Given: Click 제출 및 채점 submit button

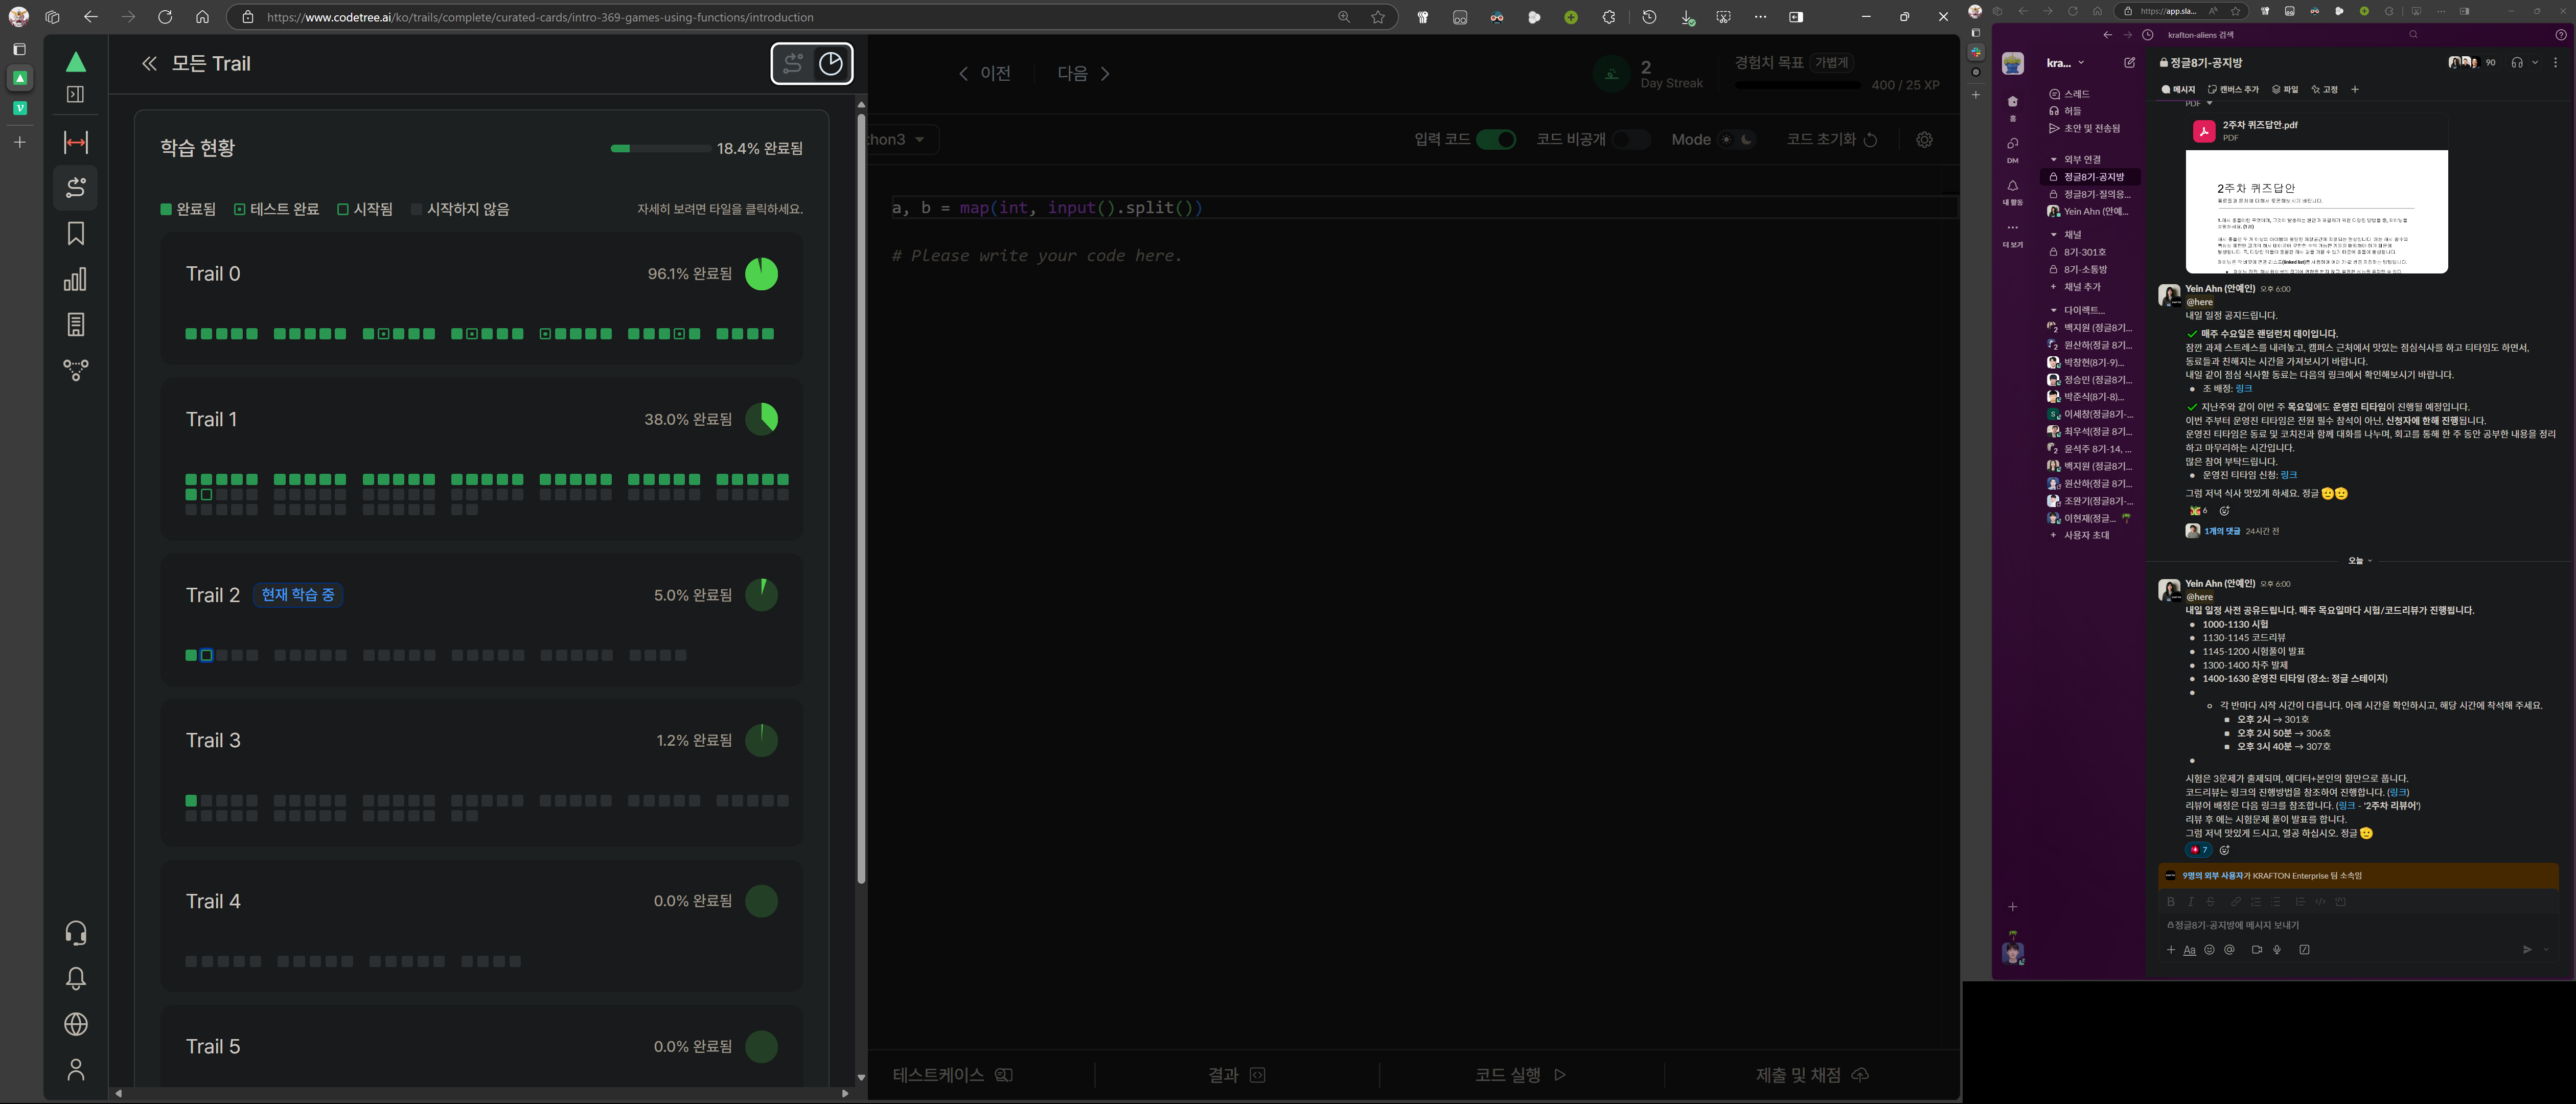Looking at the screenshot, I should coord(1811,1075).
